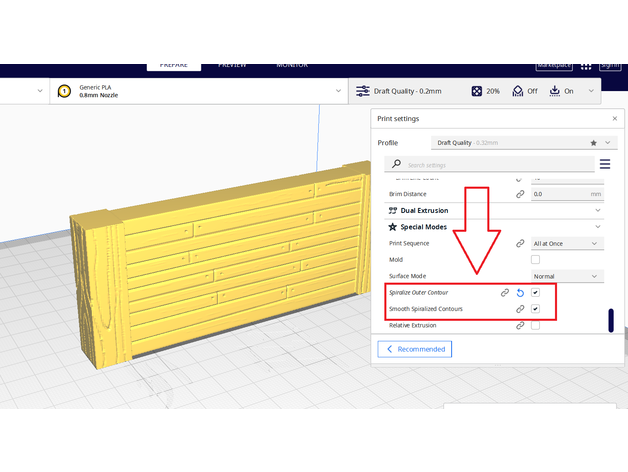Click the link icon for Smooth Spiralized Contours
628x472 pixels.
[x=520, y=309]
